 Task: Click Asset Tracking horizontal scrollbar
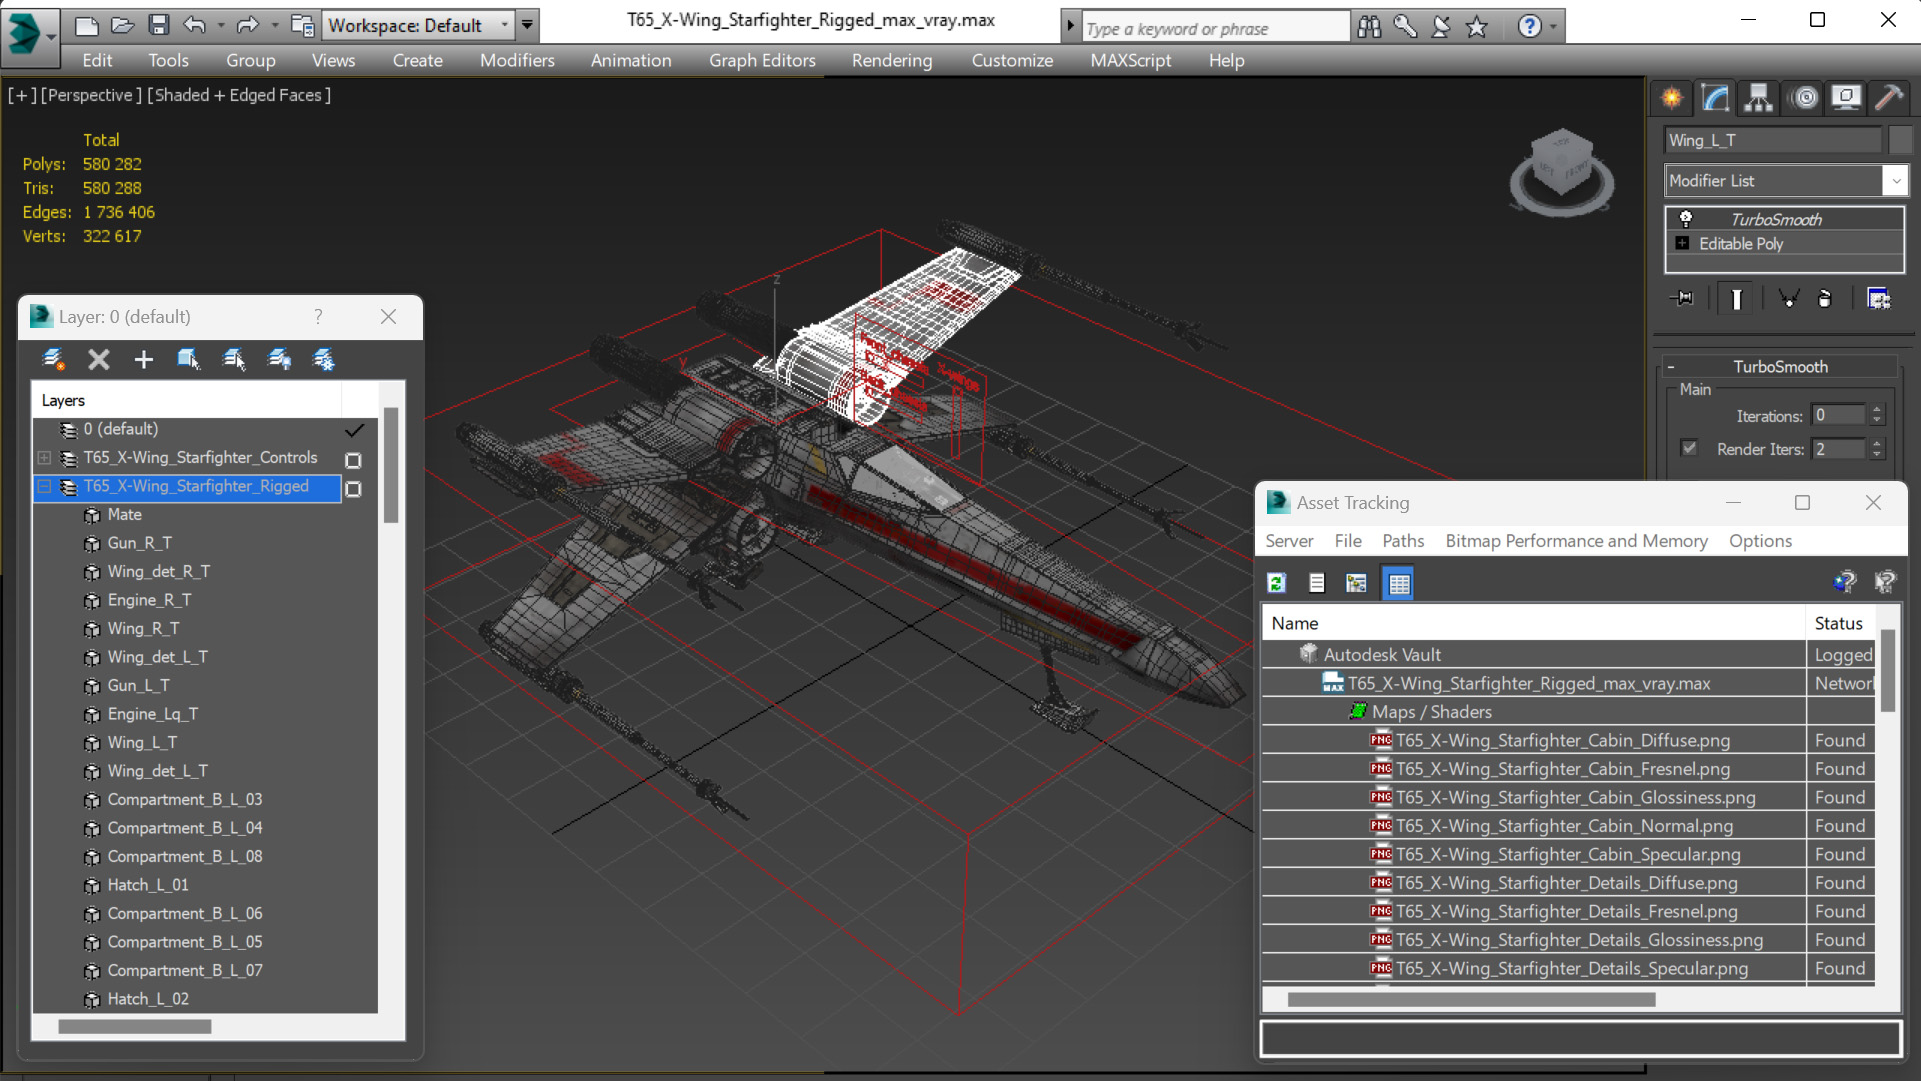point(1471,999)
